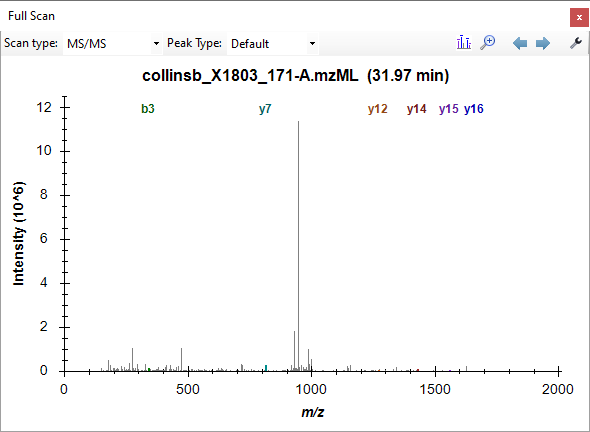Click the y14 ion label
Viewport: 590px width, 432px height.
point(417,109)
